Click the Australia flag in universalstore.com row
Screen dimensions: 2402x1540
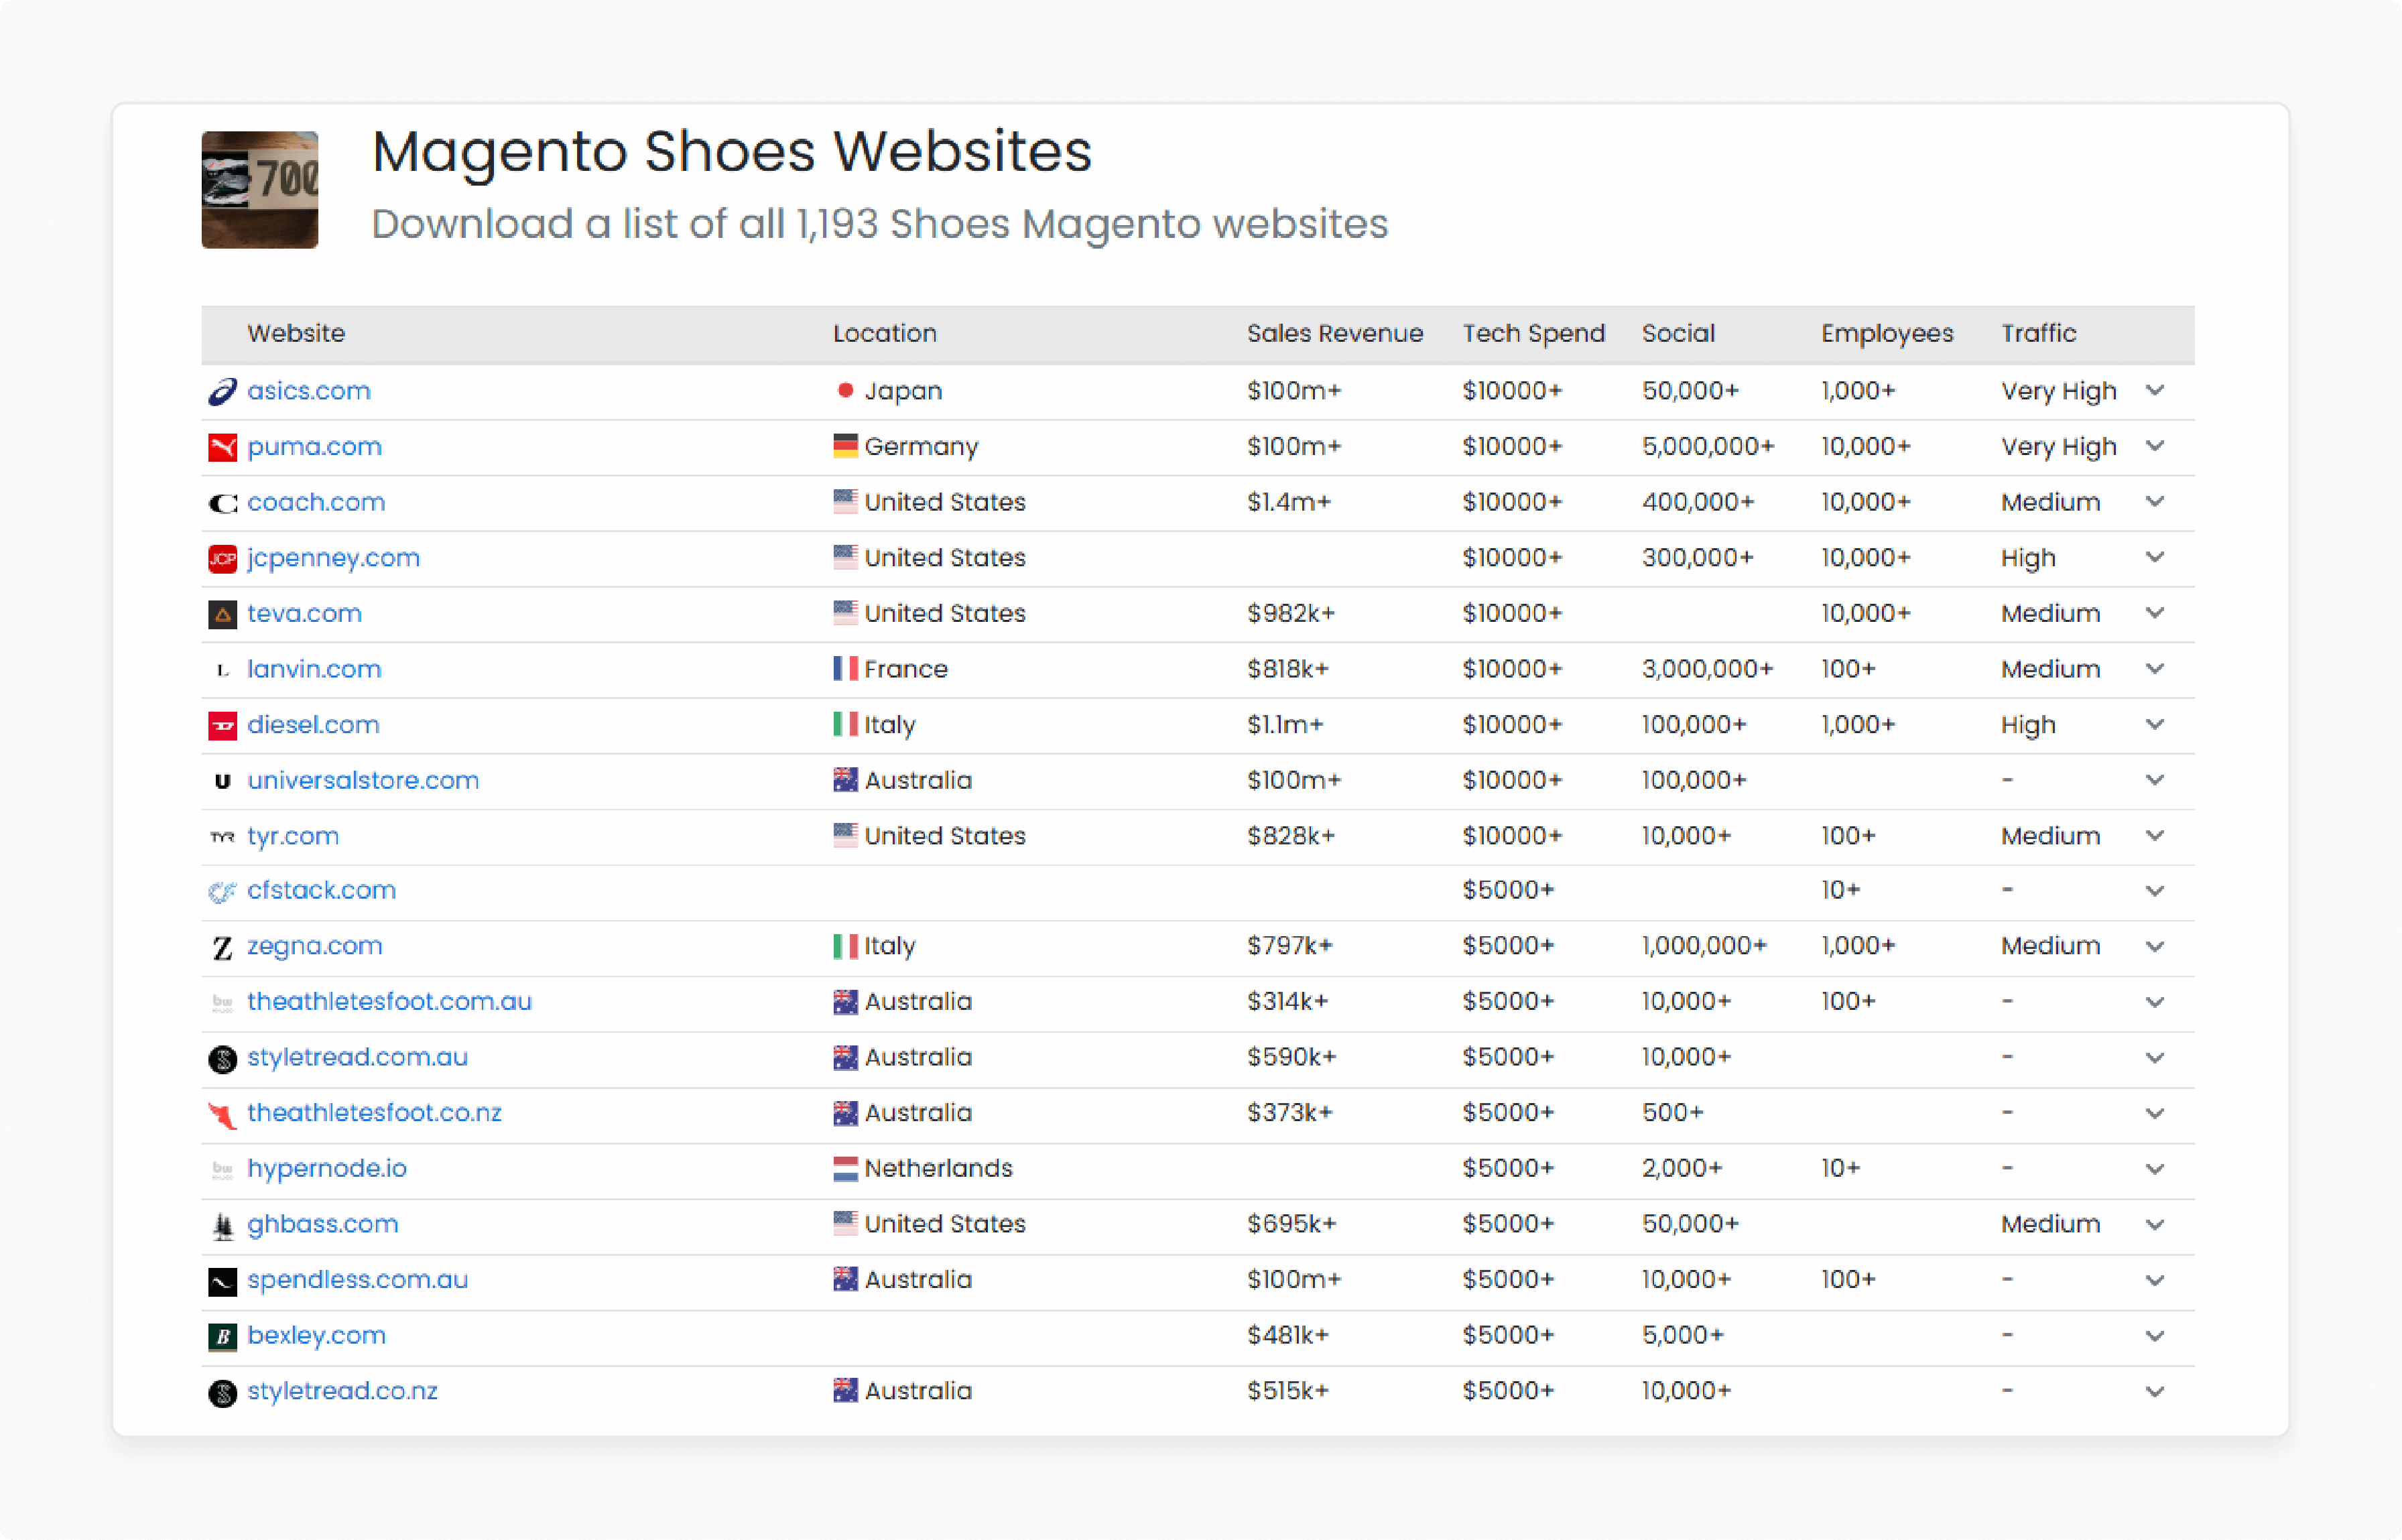pos(845,779)
